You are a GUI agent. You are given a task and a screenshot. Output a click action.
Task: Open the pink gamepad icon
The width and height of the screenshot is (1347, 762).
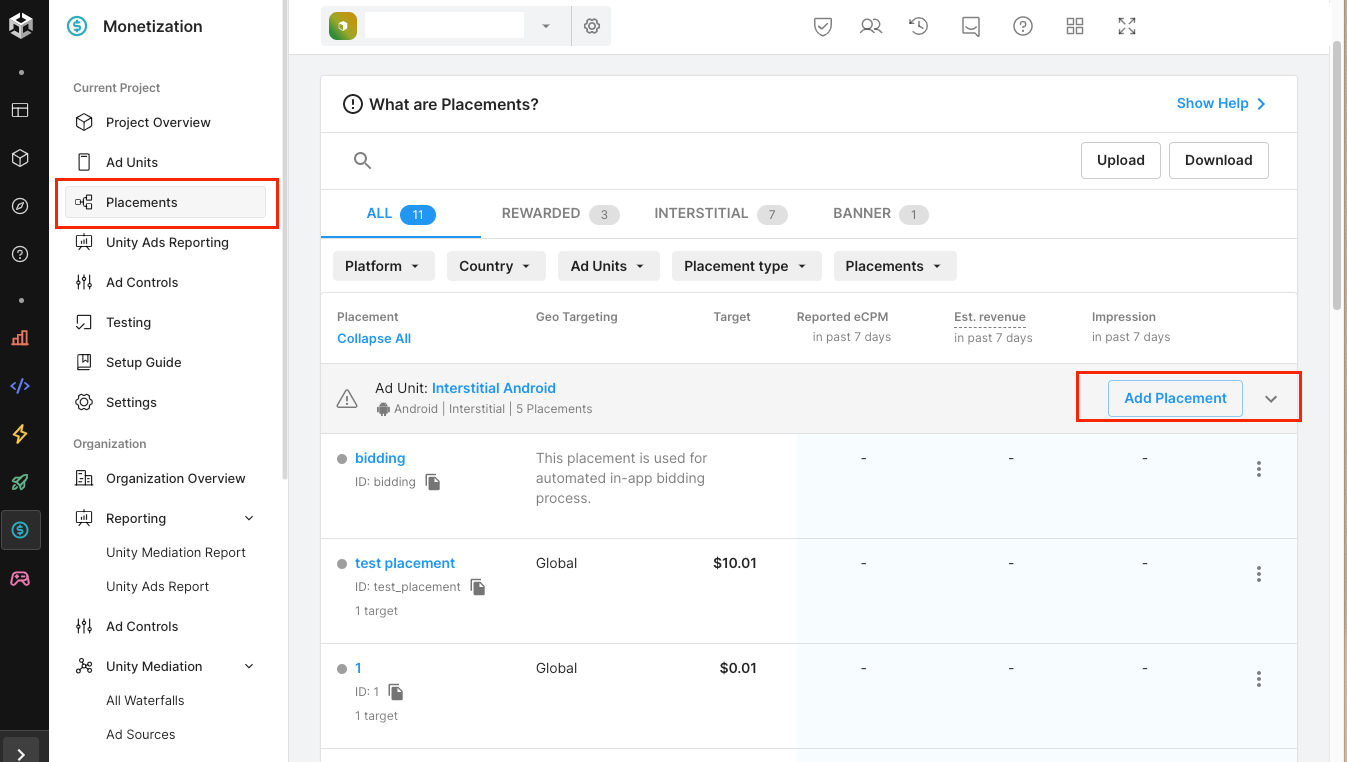pos(20,578)
